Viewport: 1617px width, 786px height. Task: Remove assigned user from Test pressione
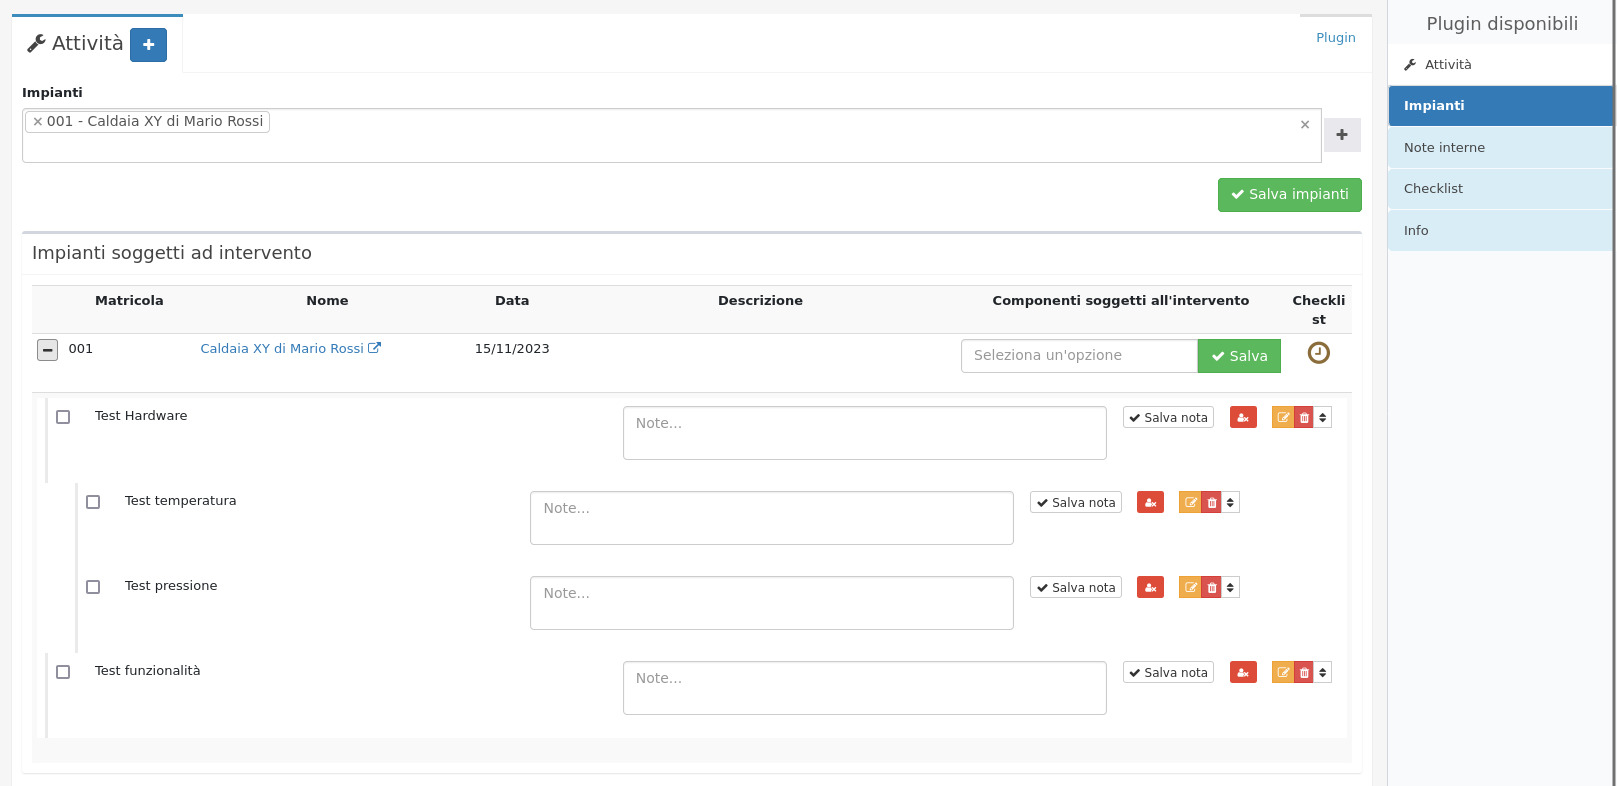[1150, 588]
